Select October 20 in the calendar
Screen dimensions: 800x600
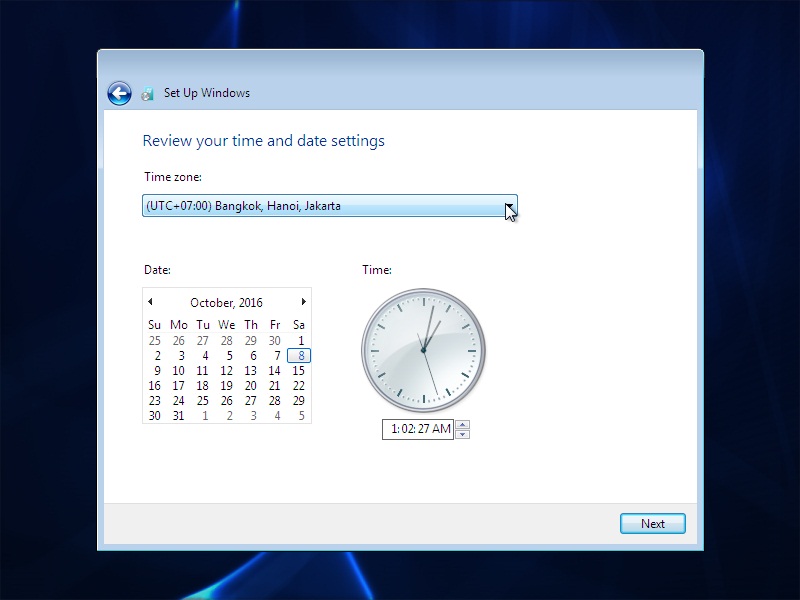pyautogui.click(x=251, y=386)
